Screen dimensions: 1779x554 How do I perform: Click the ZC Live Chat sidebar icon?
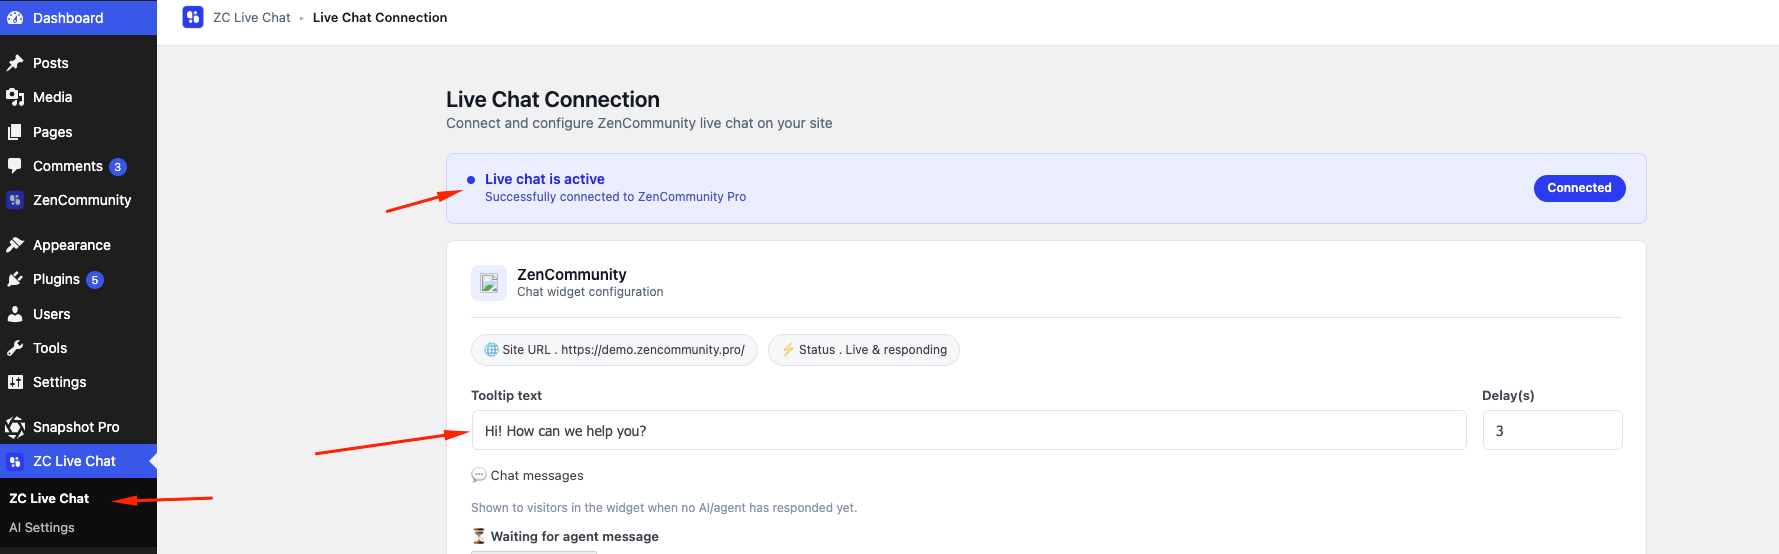(x=15, y=461)
